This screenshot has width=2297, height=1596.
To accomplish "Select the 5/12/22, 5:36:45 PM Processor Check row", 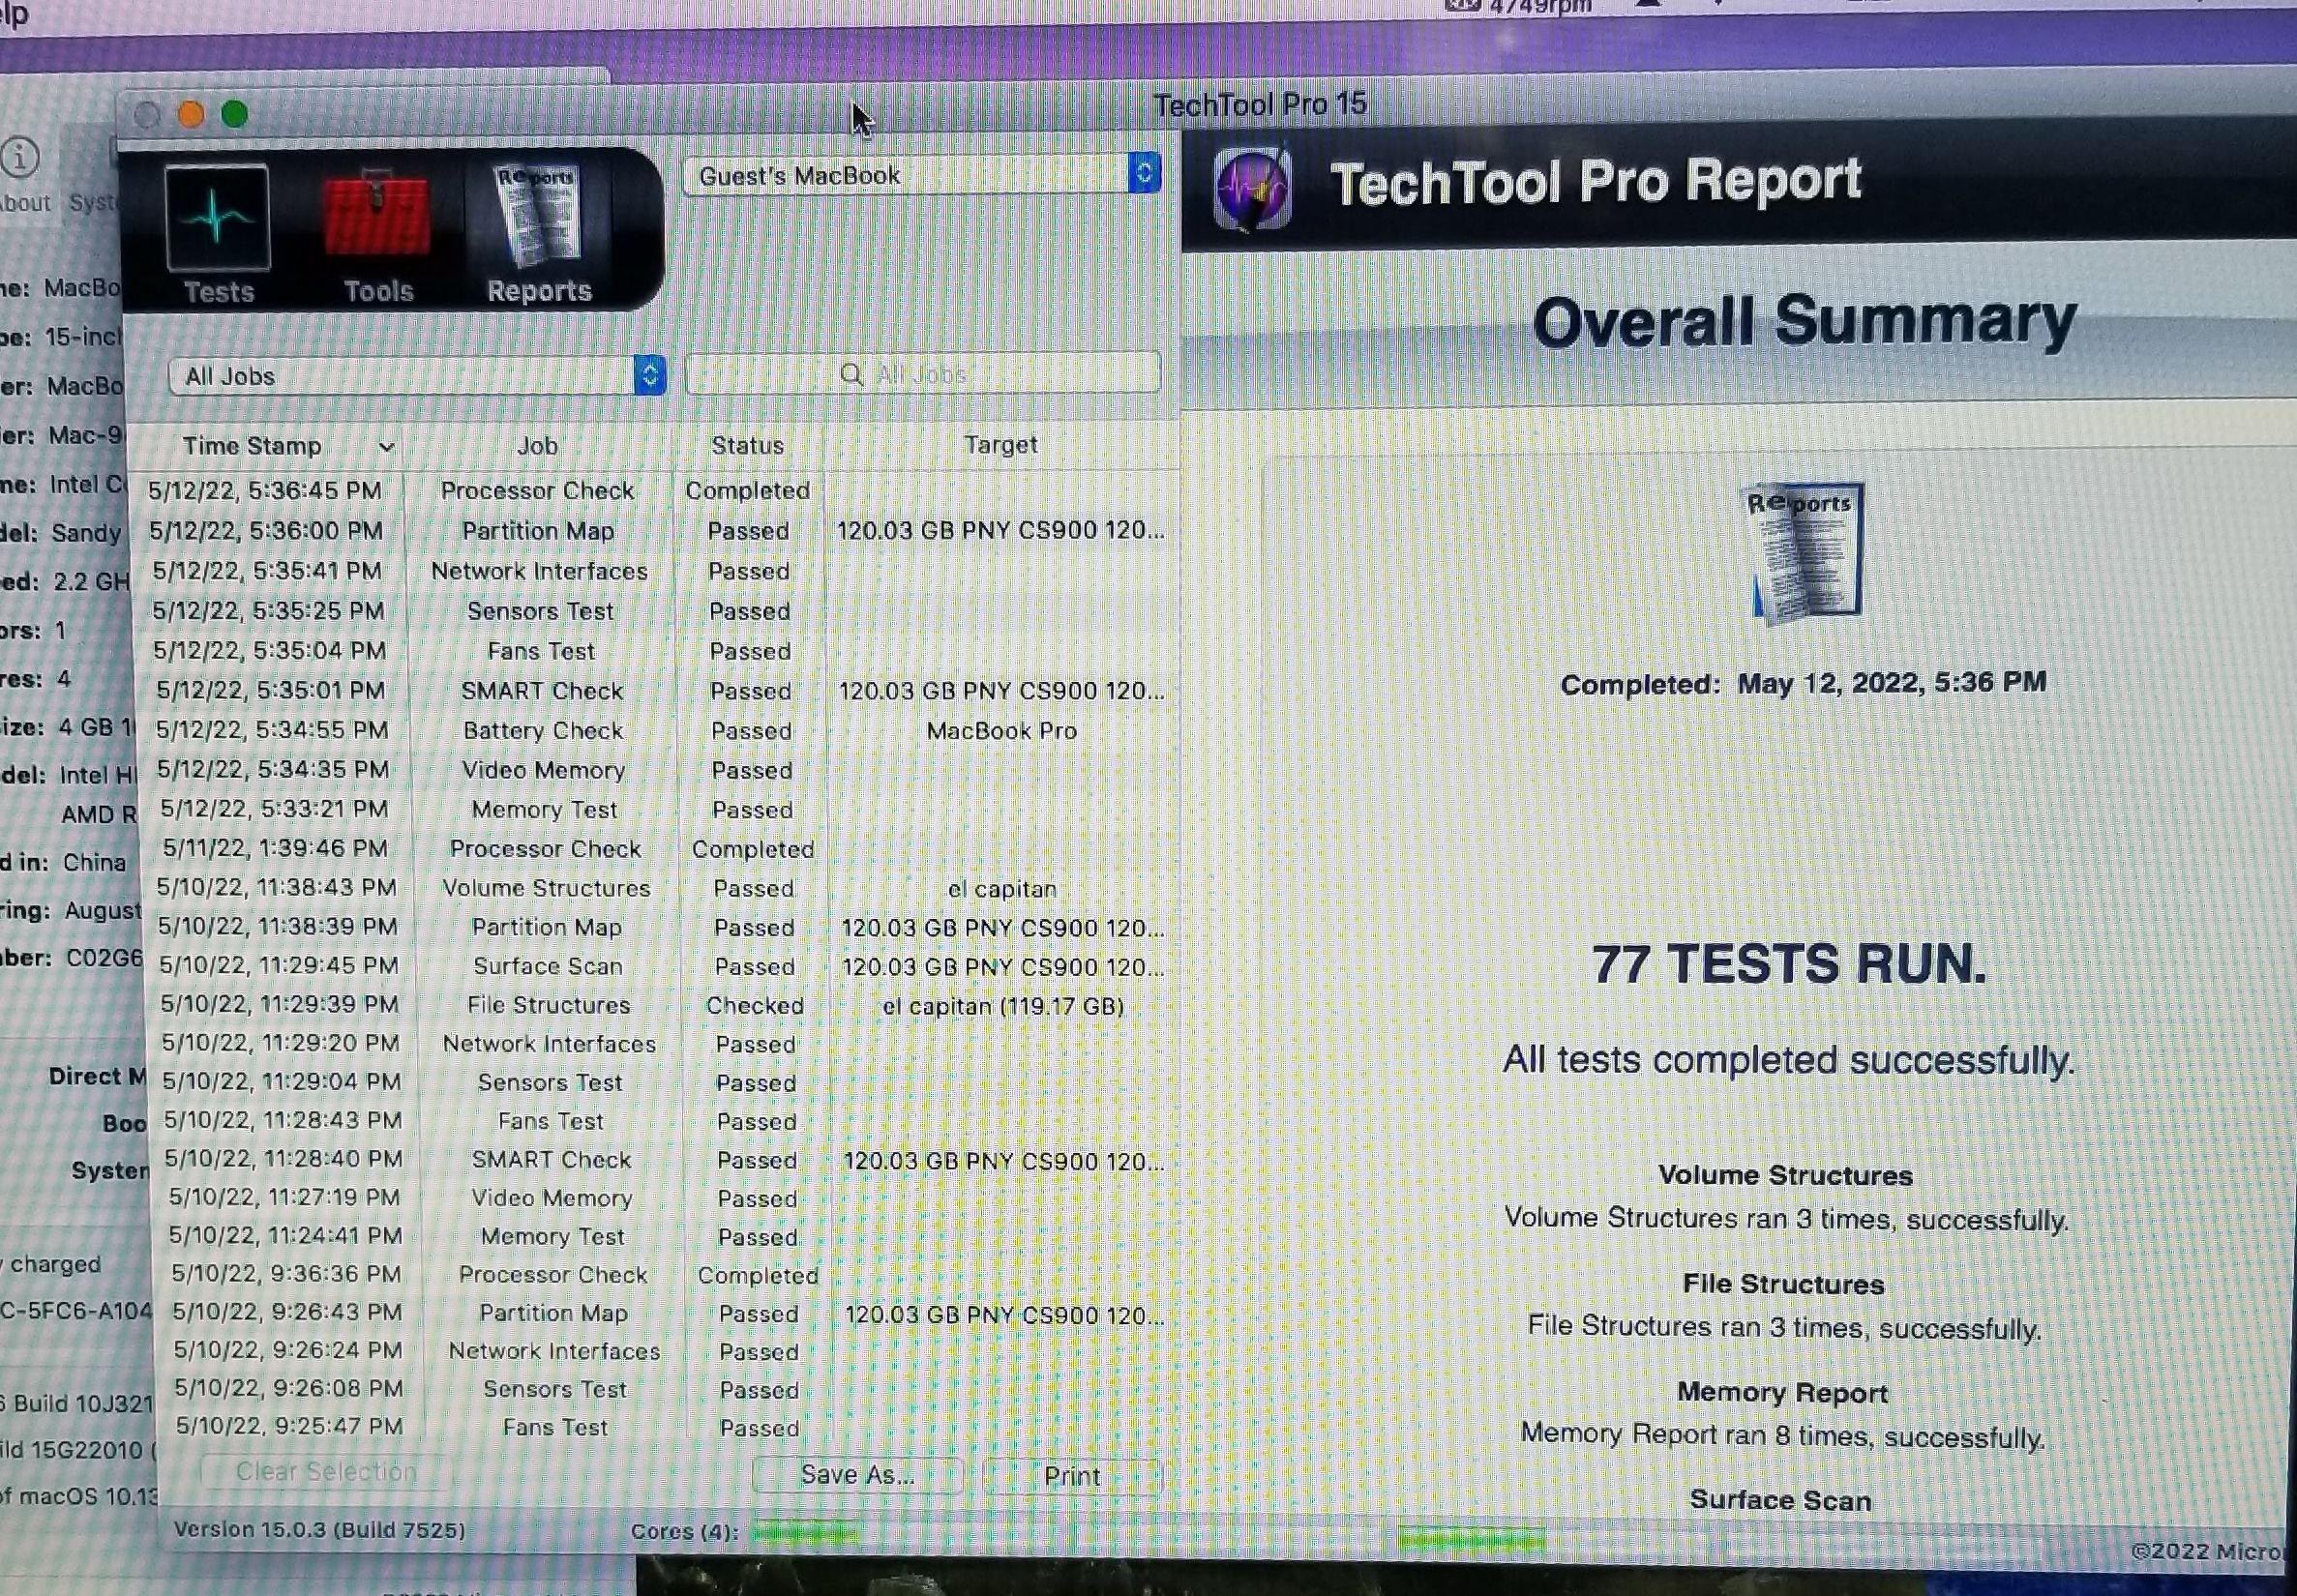I will click(x=655, y=490).
